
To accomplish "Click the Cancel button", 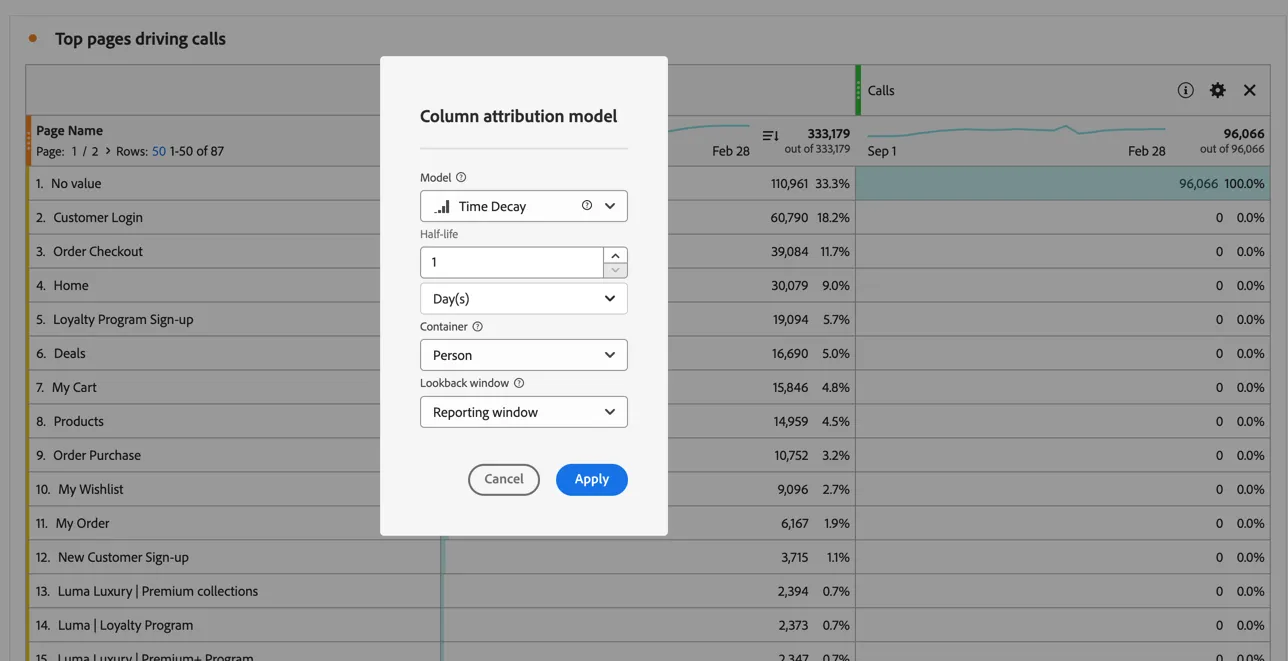I will point(504,479).
